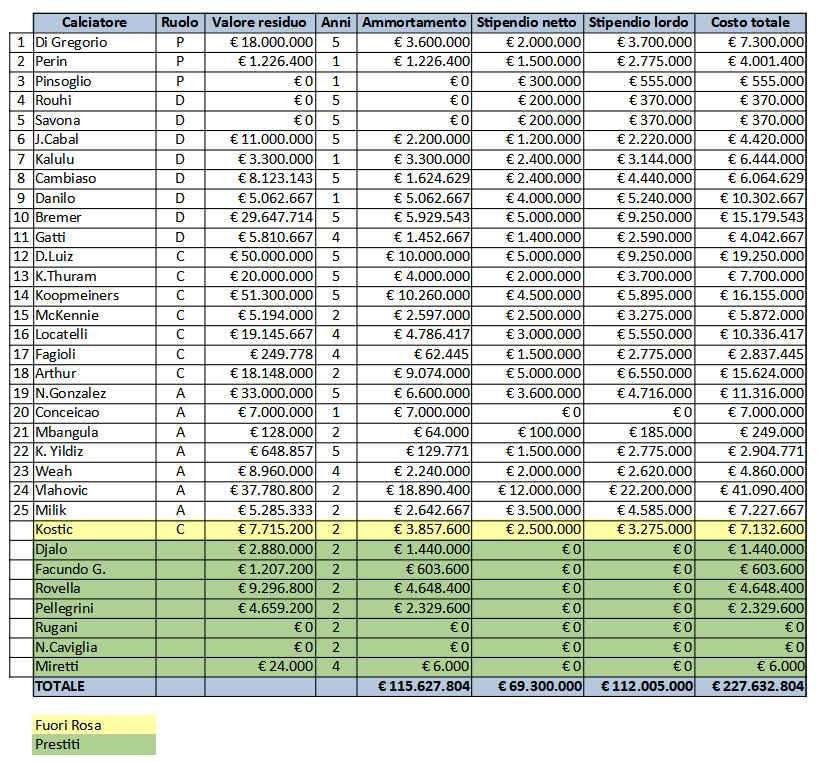
Task: Click the N.Caviglia name cell
Action: click(x=94, y=647)
